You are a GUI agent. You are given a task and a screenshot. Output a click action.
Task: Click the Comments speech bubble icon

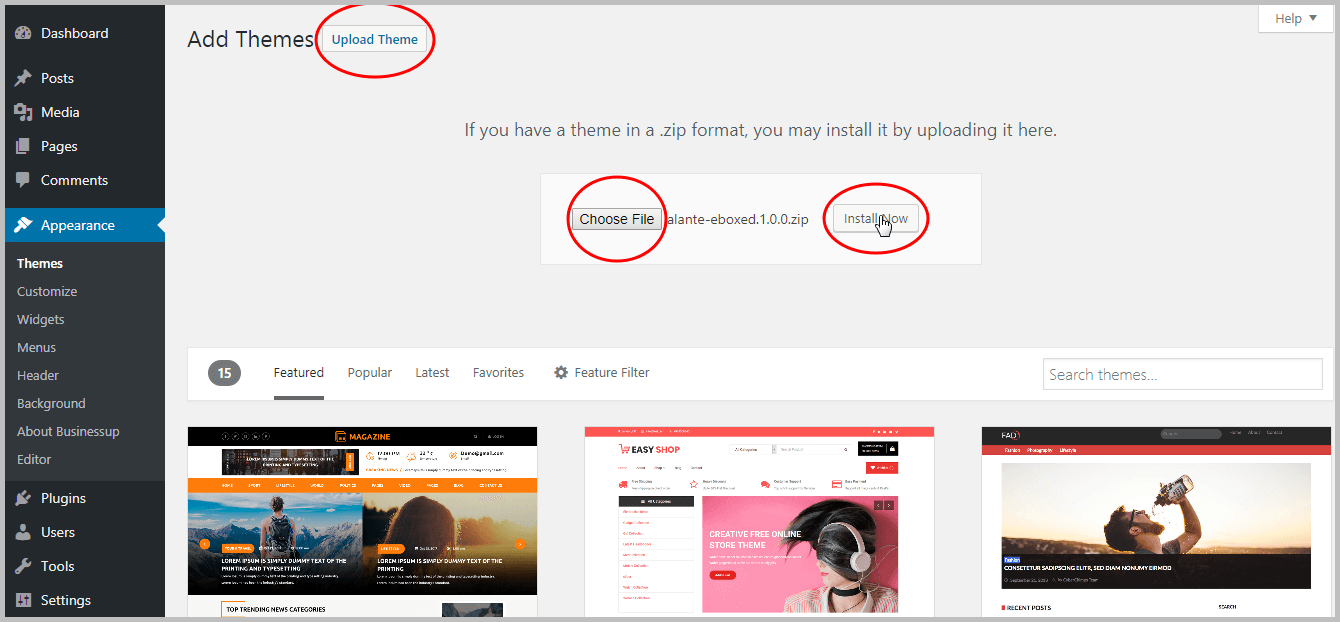pos(23,180)
